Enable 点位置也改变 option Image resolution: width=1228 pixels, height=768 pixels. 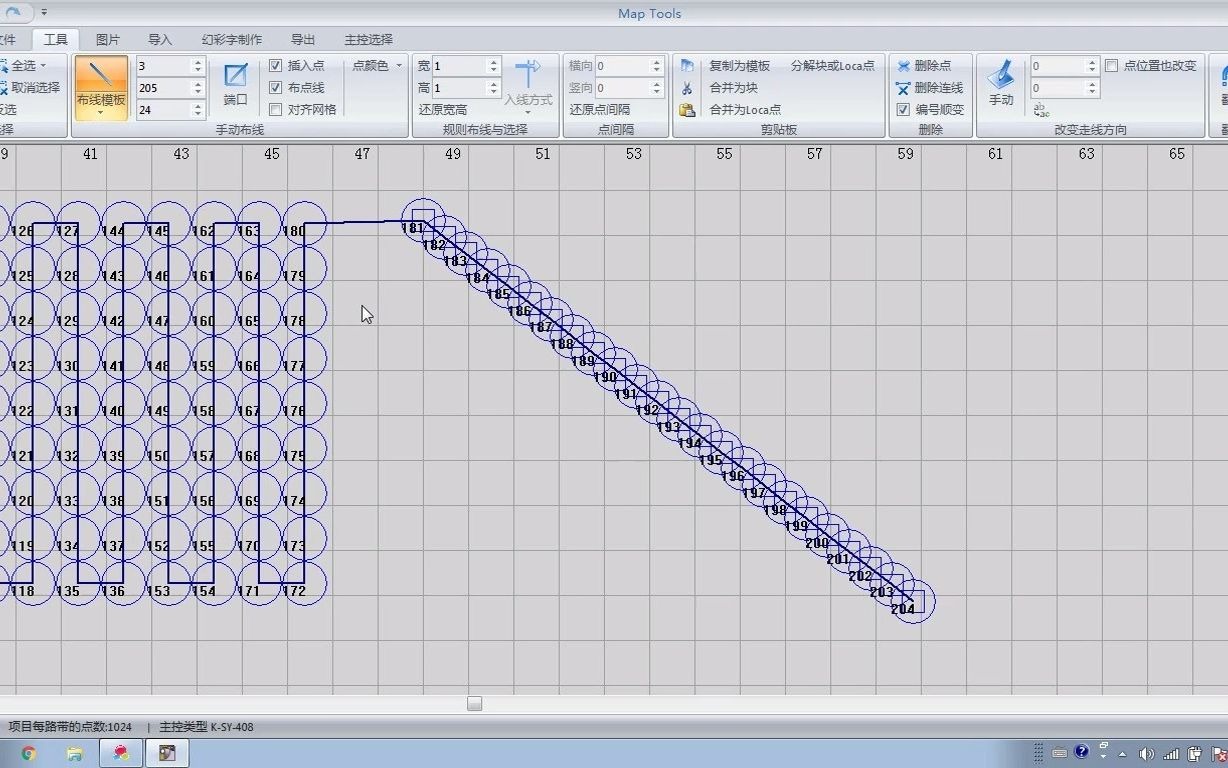(1113, 64)
